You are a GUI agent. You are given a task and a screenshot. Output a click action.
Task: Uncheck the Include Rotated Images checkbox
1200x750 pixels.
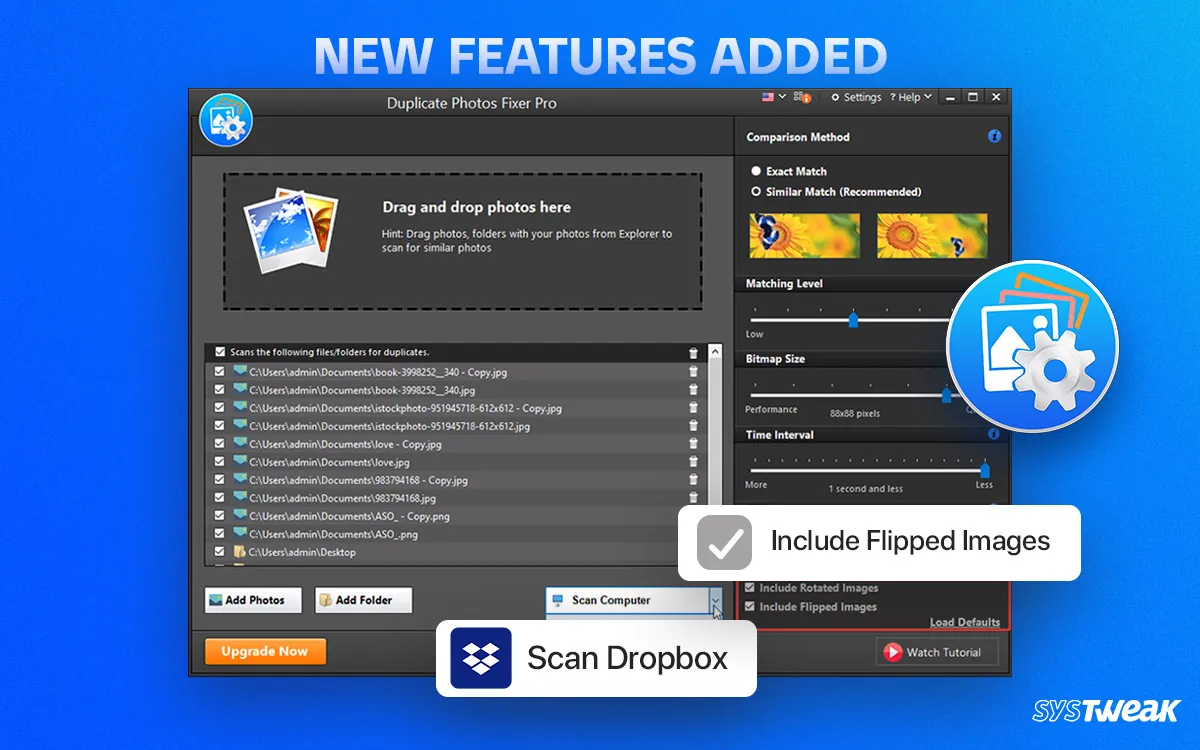[x=750, y=588]
